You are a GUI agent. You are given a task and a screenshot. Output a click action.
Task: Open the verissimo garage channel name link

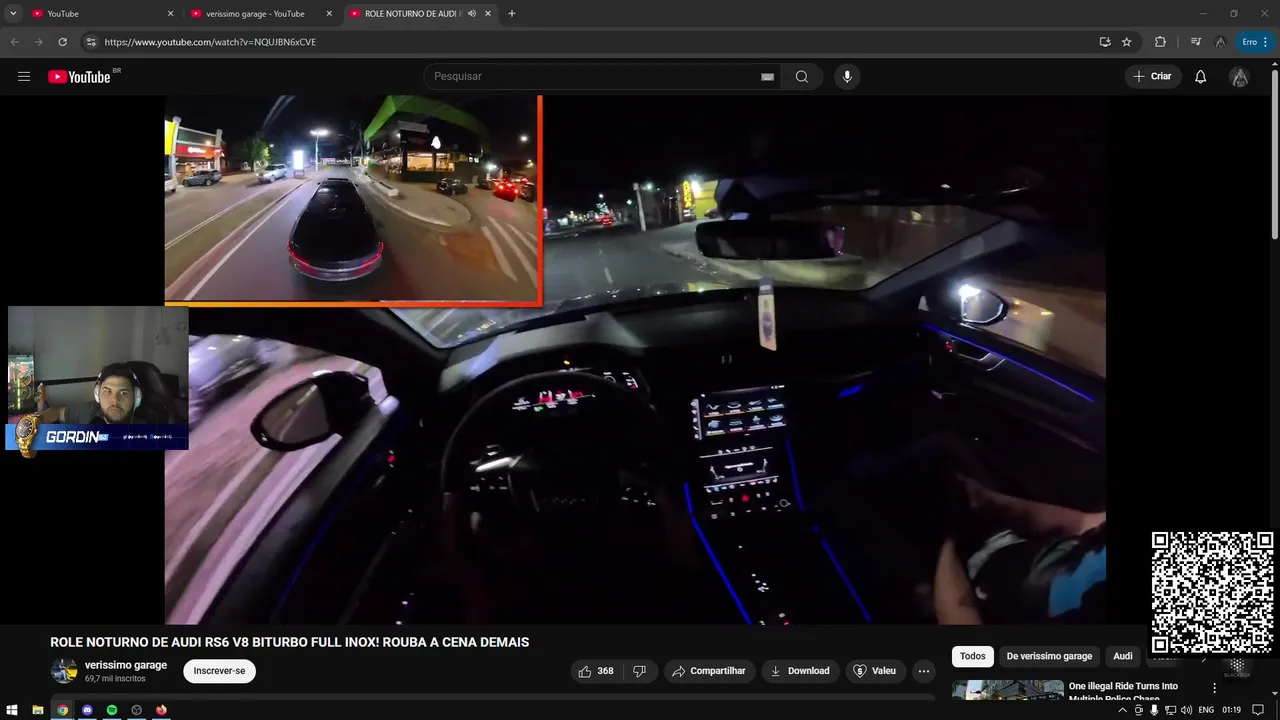(126, 665)
